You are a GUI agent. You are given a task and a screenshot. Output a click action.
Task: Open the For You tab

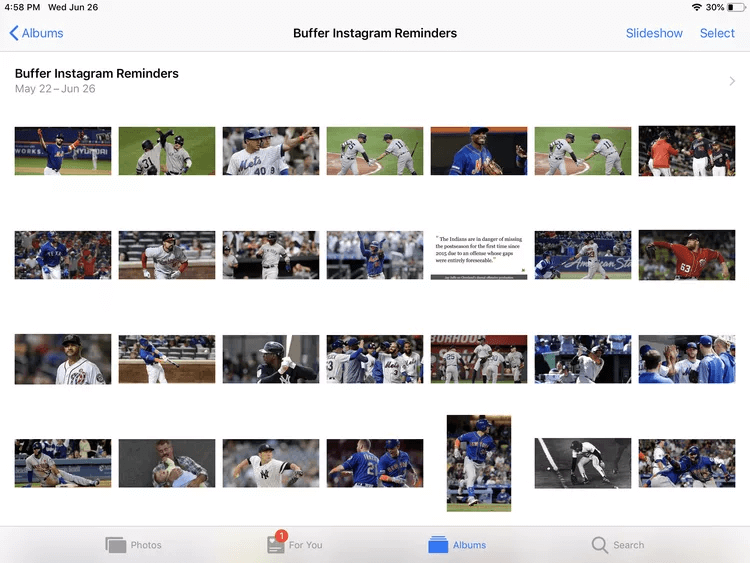295,544
